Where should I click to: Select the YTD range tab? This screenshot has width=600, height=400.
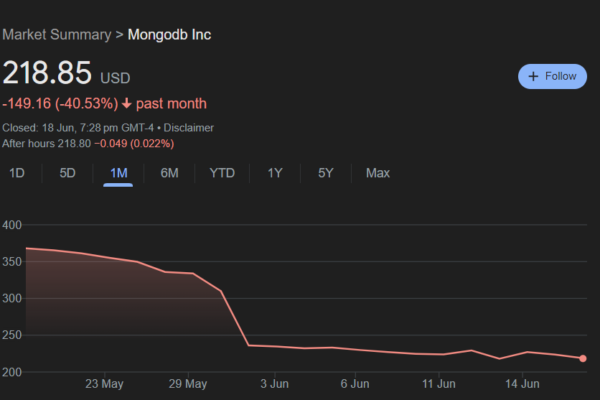click(x=222, y=173)
